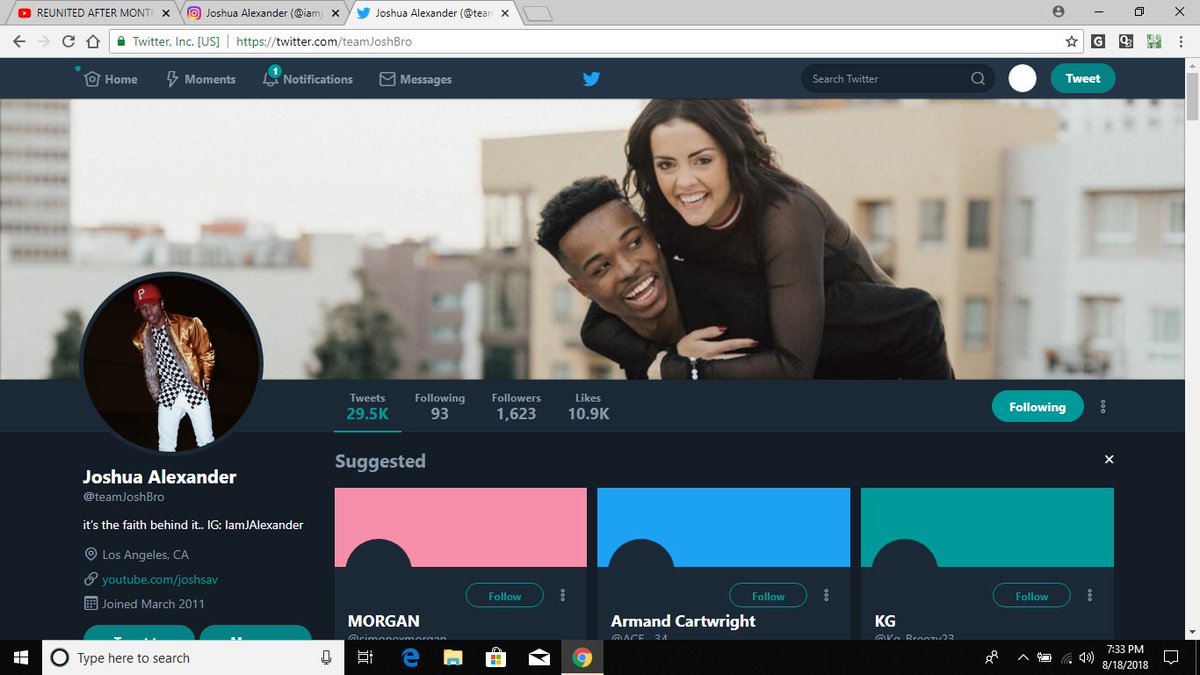
Task: Click Joshua Alexander's profile picture
Action: (171, 362)
